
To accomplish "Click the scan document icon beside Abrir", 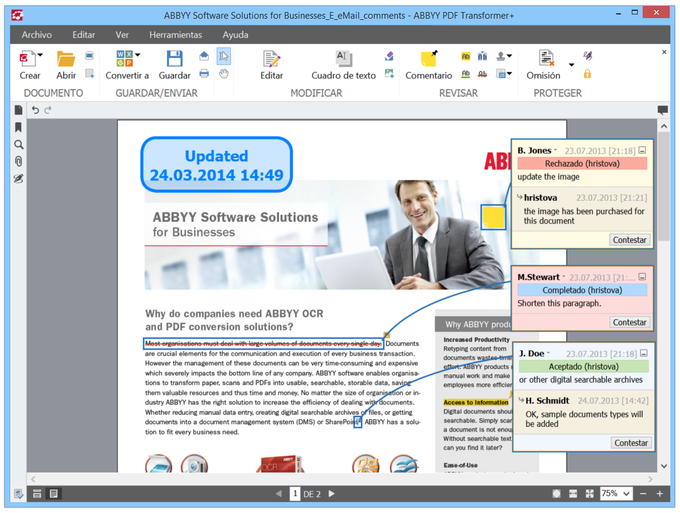I will [x=89, y=56].
